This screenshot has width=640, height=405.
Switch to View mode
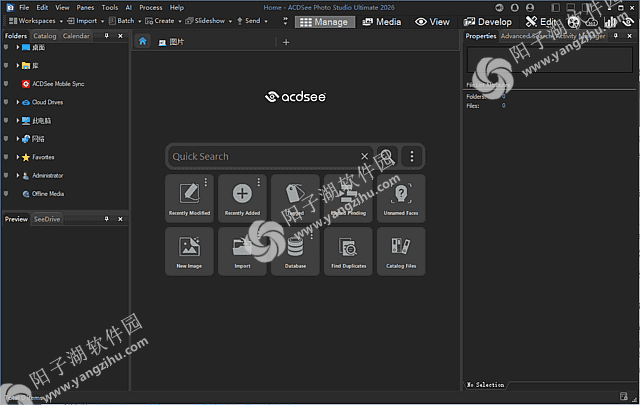(x=432, y=22)
